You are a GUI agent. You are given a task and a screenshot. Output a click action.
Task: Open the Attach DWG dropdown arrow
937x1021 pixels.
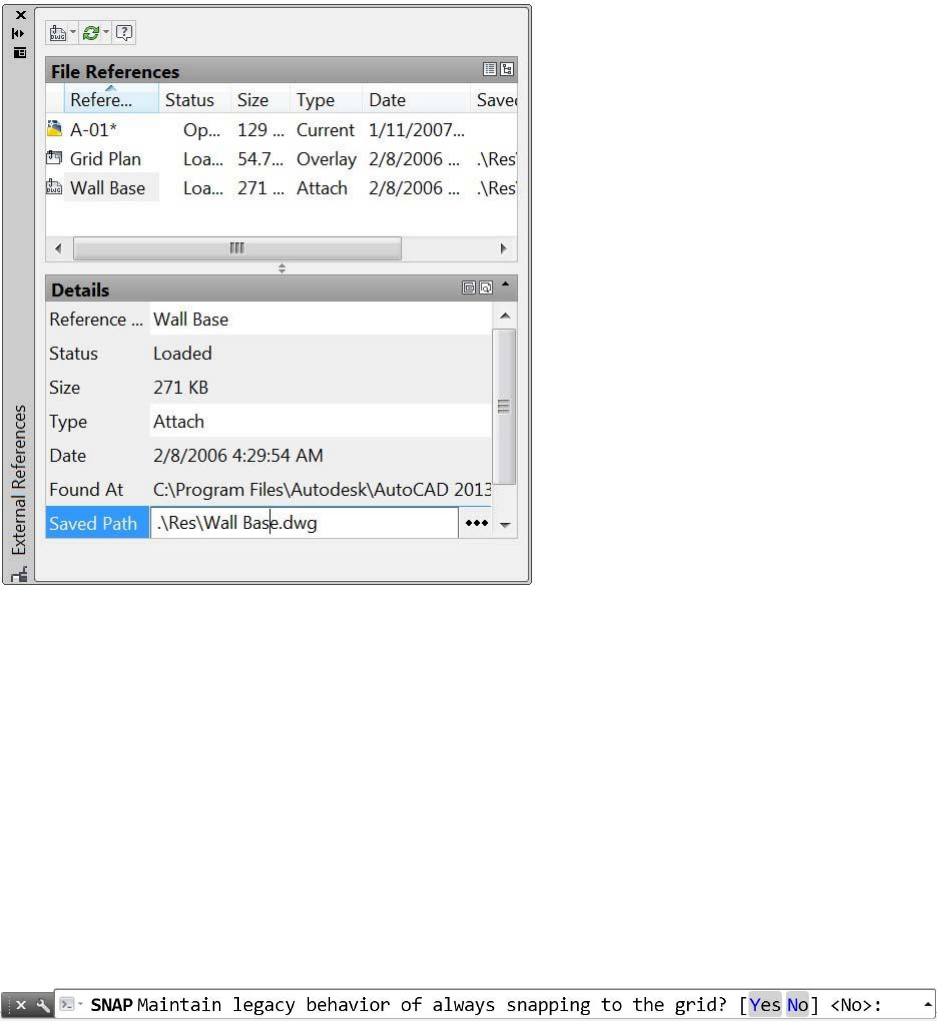point(73,32)
